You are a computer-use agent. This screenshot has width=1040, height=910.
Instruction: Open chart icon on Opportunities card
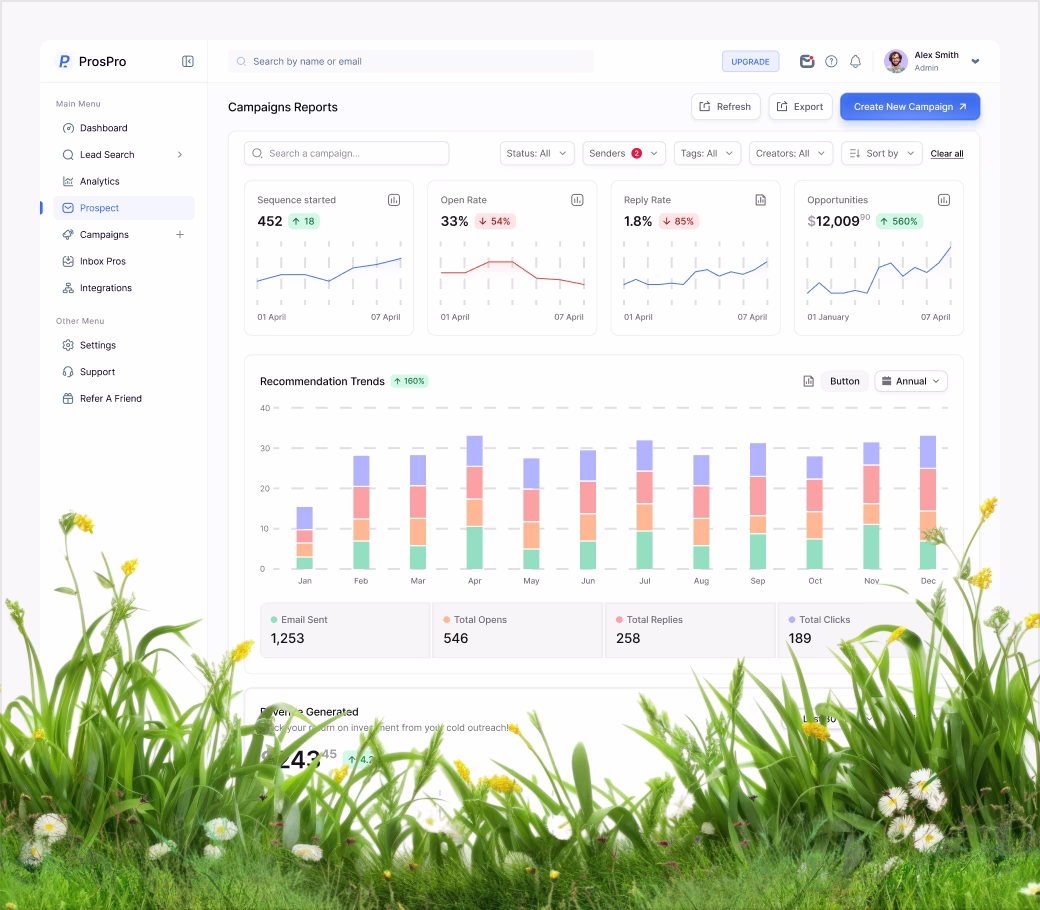point(944,200)
